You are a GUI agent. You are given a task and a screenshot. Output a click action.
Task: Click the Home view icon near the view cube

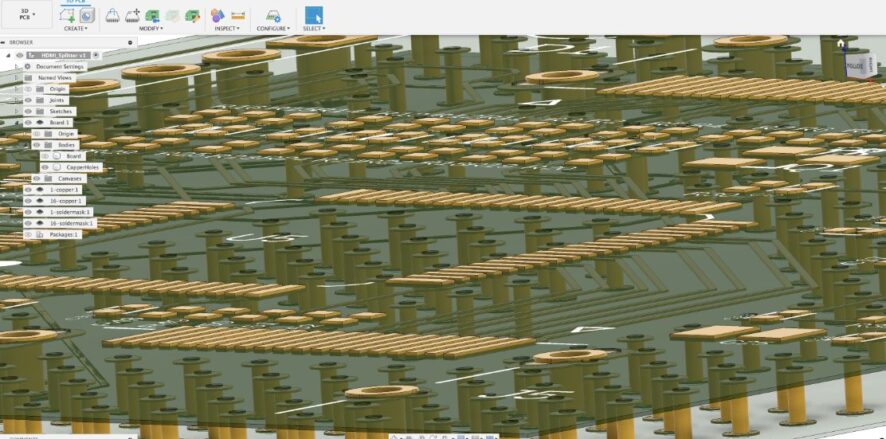[x=841, y=44]
